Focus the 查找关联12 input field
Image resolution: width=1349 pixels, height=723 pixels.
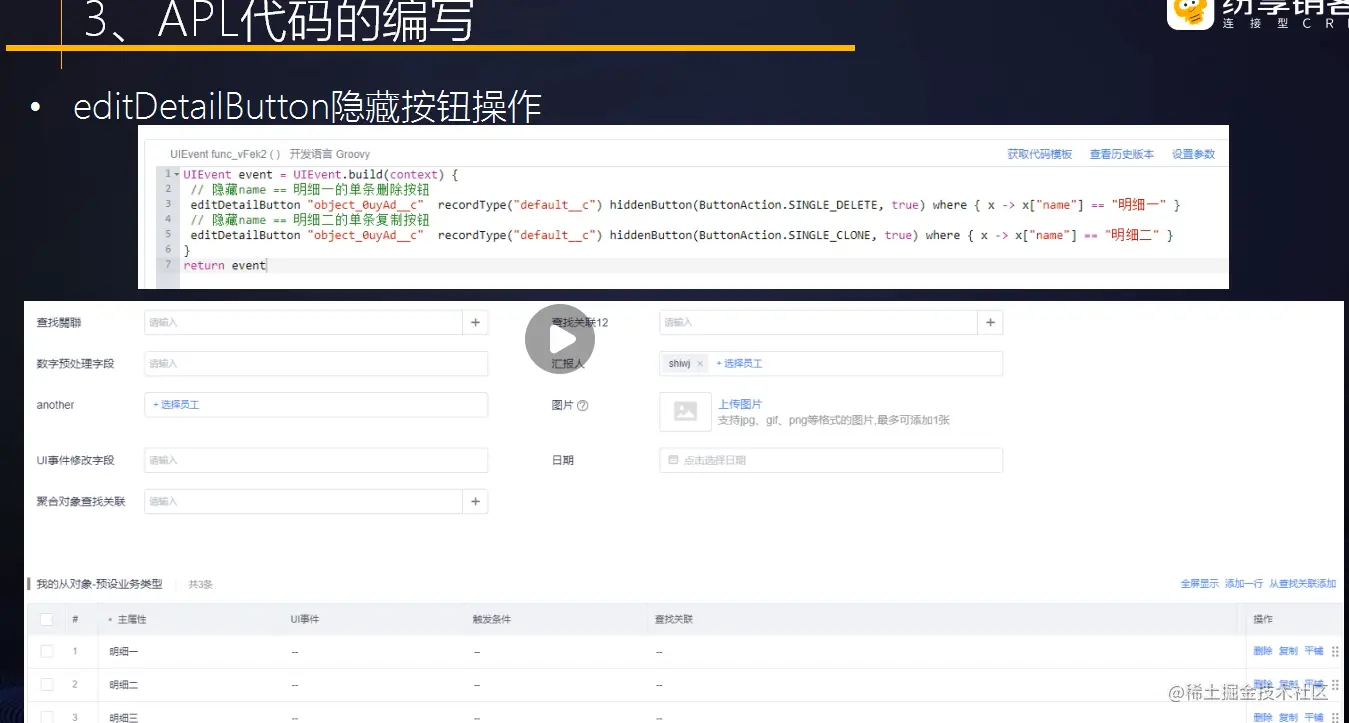point(818,322)
